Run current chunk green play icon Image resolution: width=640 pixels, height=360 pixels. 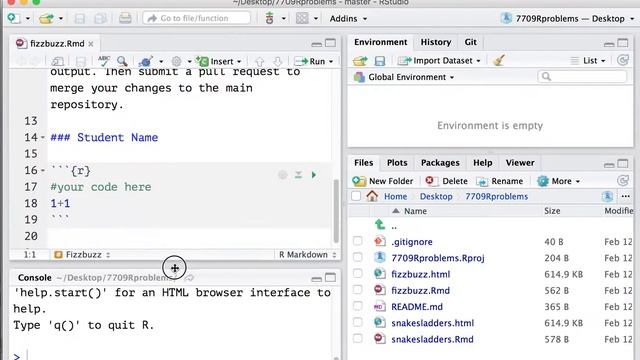tap(314, 175)
